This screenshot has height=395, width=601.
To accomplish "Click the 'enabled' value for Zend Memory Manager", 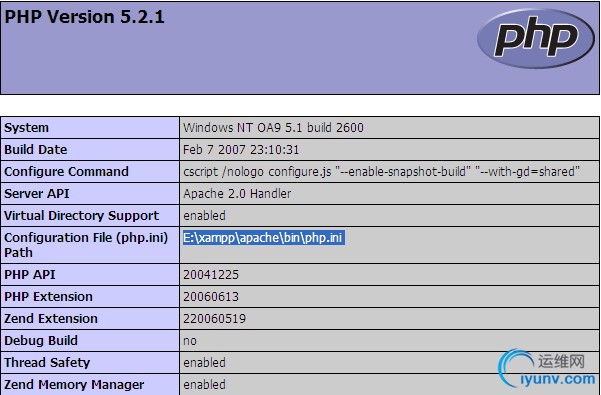I will click(x=204, y=384).
